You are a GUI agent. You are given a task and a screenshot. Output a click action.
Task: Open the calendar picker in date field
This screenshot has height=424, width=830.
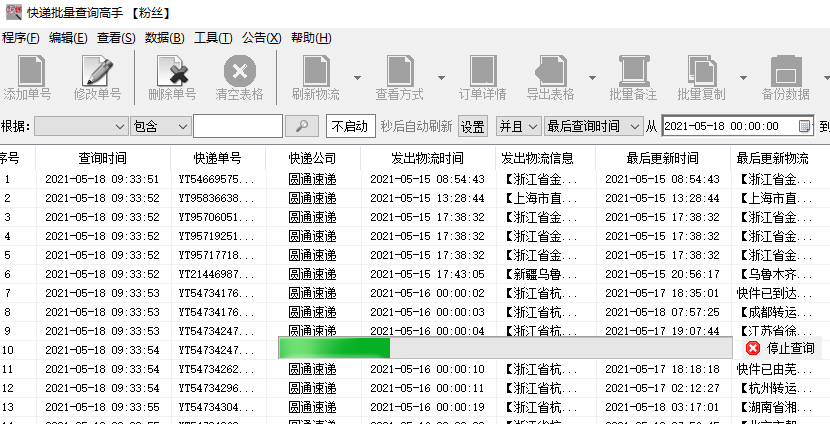point(804,127)
